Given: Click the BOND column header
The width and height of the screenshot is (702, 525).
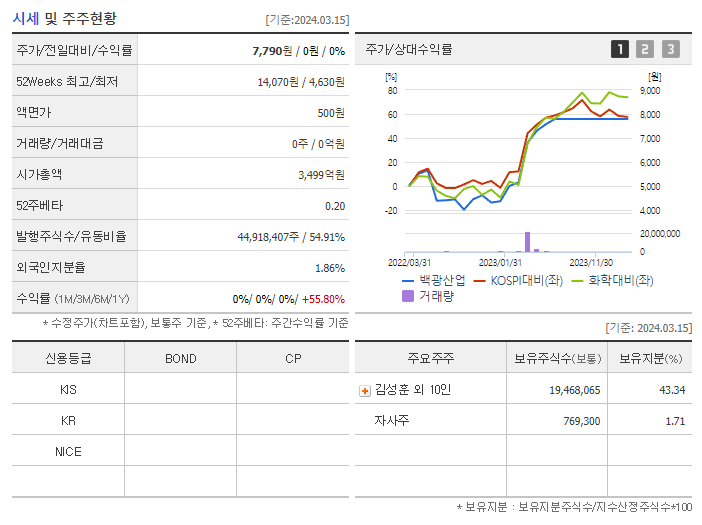Looking at the screenshot, I should pos(181,359).
